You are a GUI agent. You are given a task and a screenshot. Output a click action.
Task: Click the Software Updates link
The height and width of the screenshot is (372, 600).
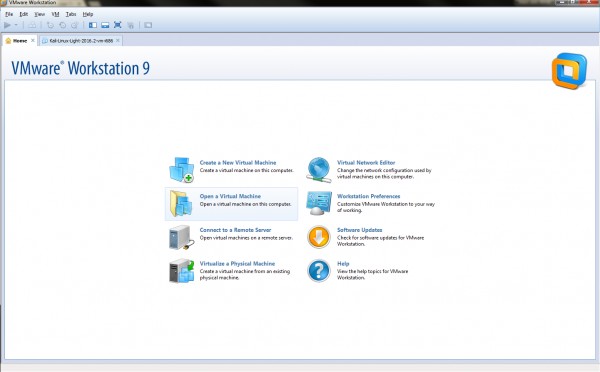pos(359,230)
